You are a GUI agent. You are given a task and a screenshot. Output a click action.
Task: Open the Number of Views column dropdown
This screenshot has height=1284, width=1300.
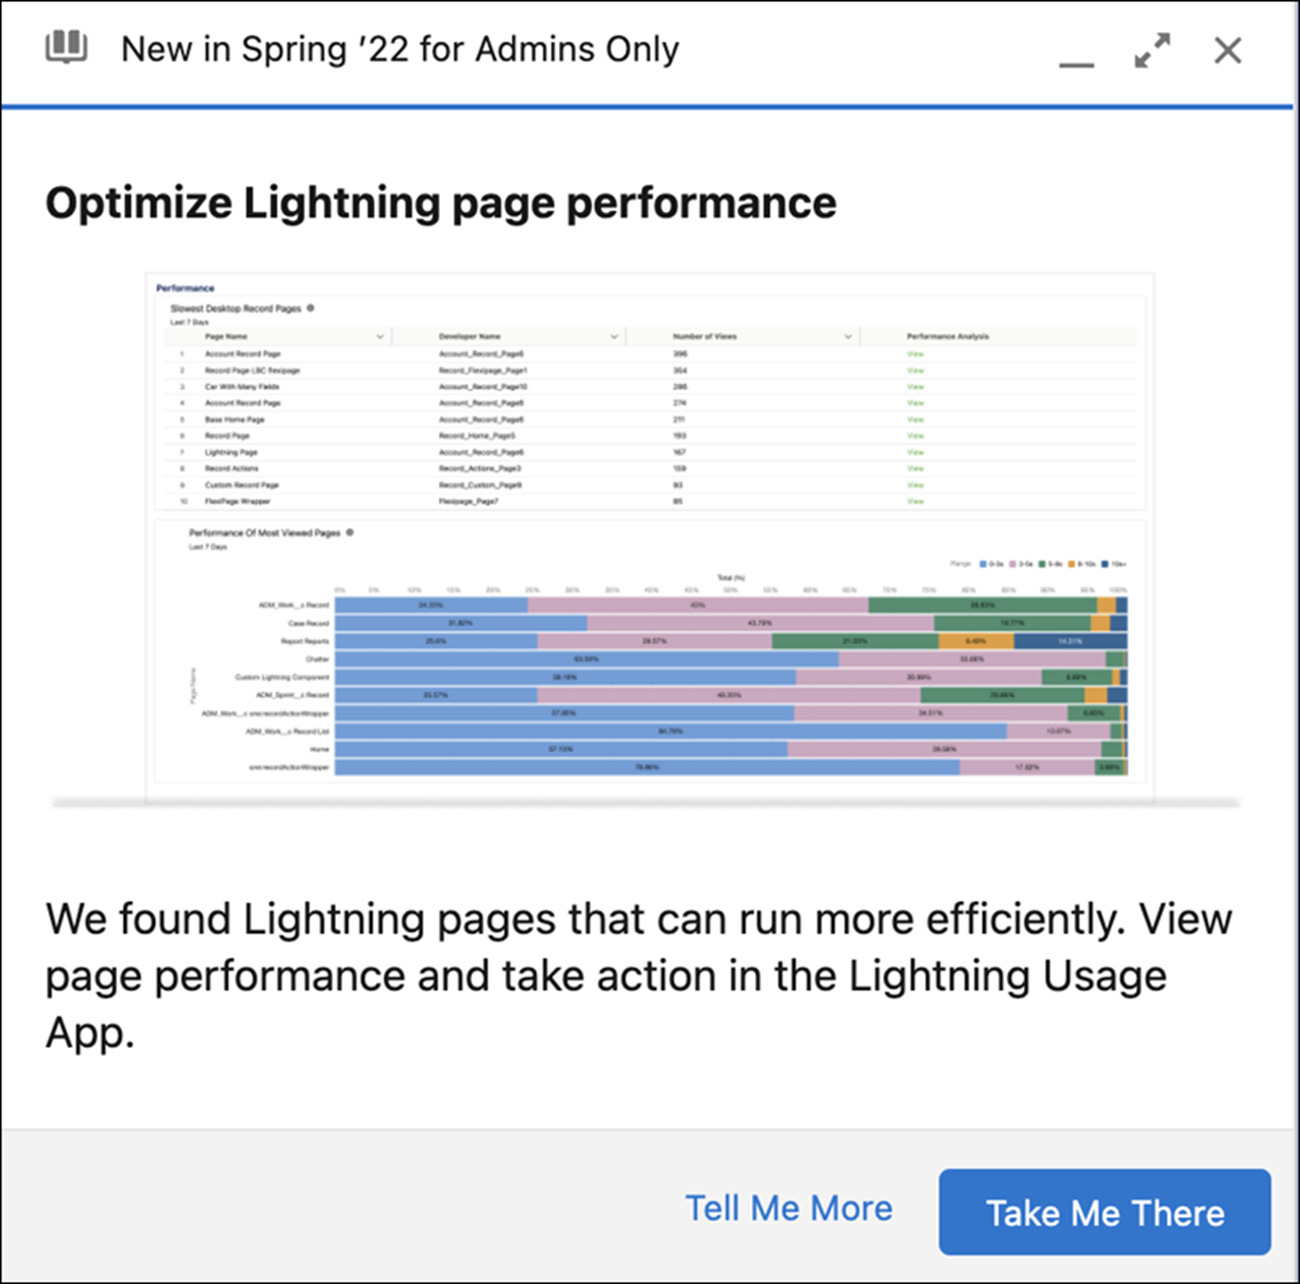pos(848,337)
